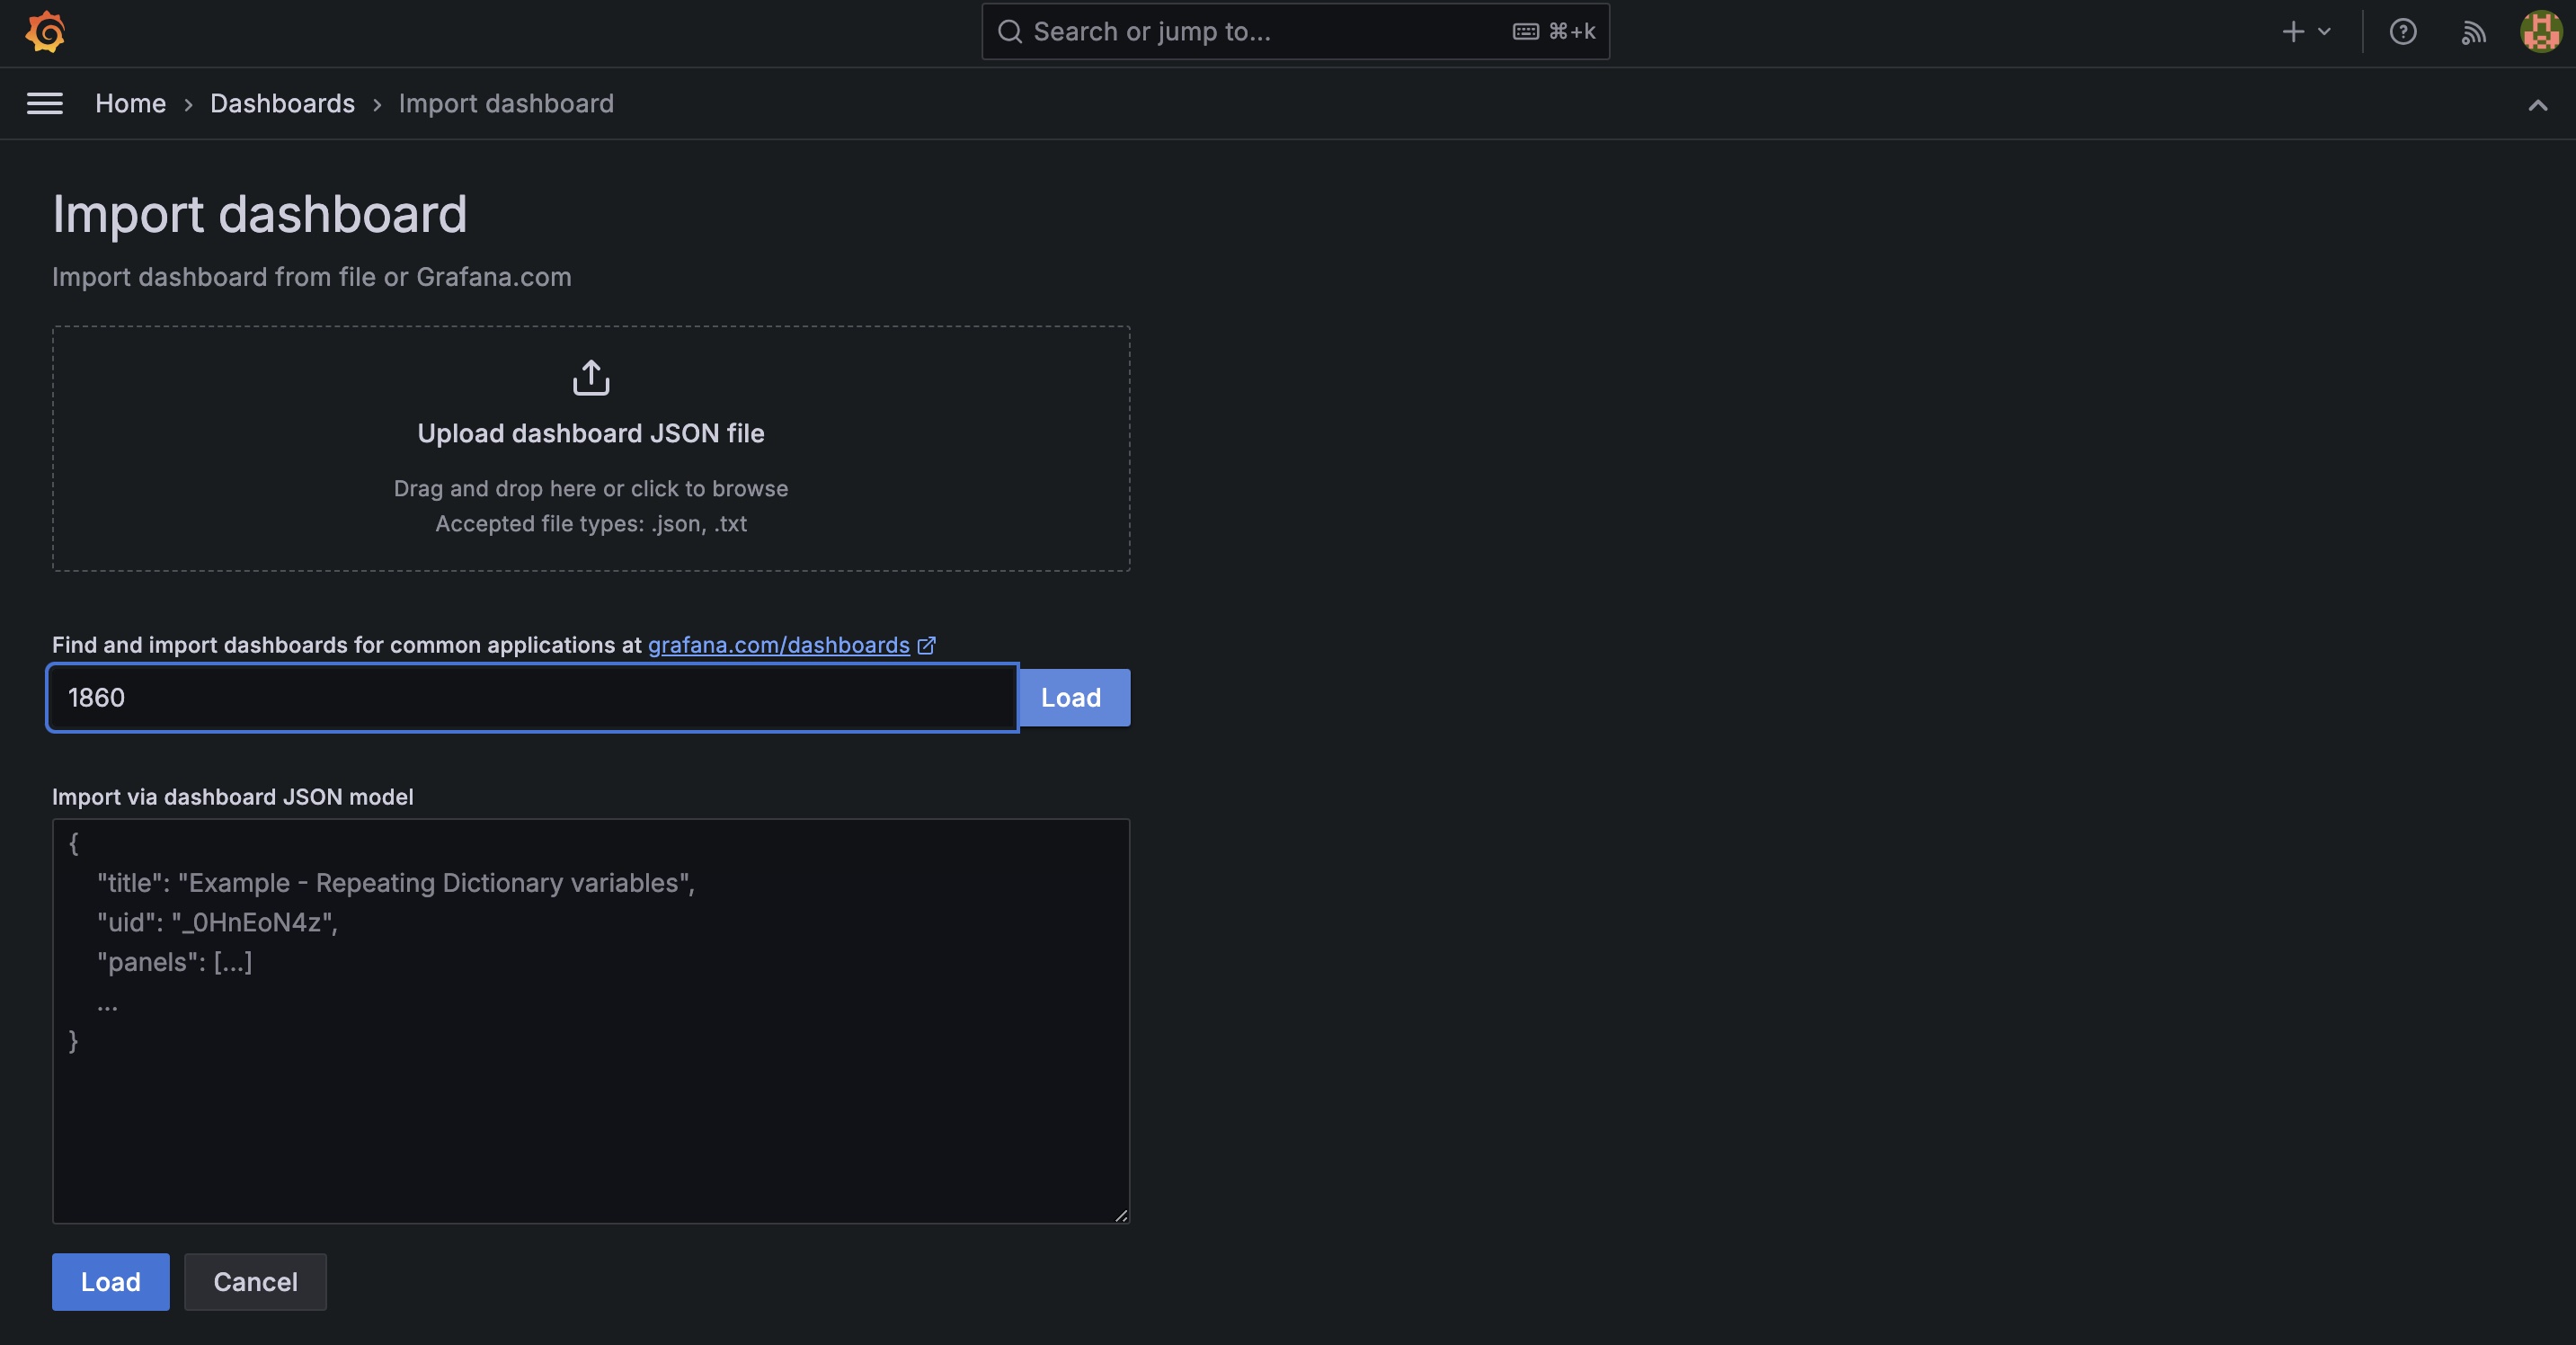Go to Dashboards breadcrumb
2576x1345 pixels.
282,103
